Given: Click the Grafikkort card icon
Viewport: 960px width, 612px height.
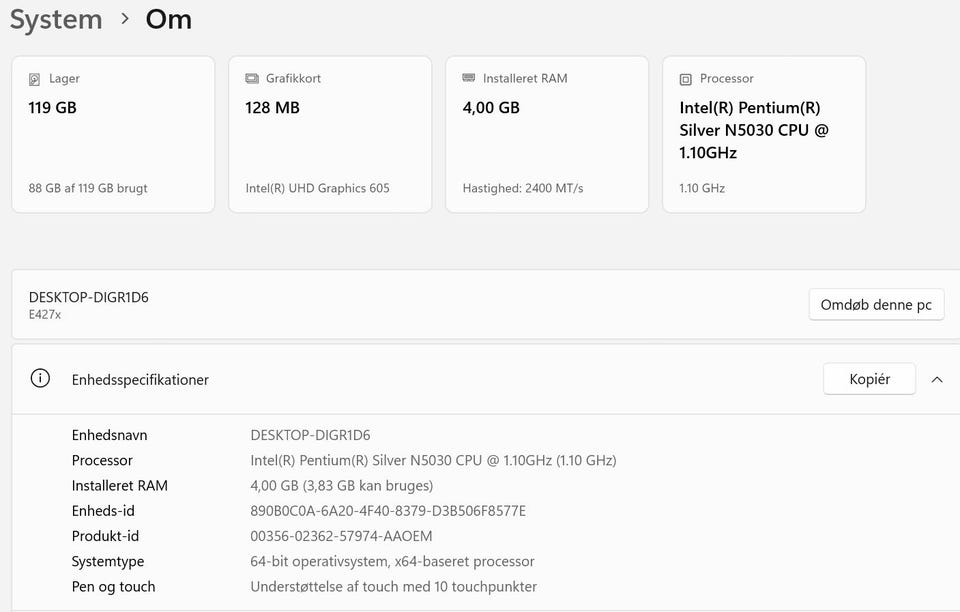Looking at the screenshot, I should tap(252, 79).
